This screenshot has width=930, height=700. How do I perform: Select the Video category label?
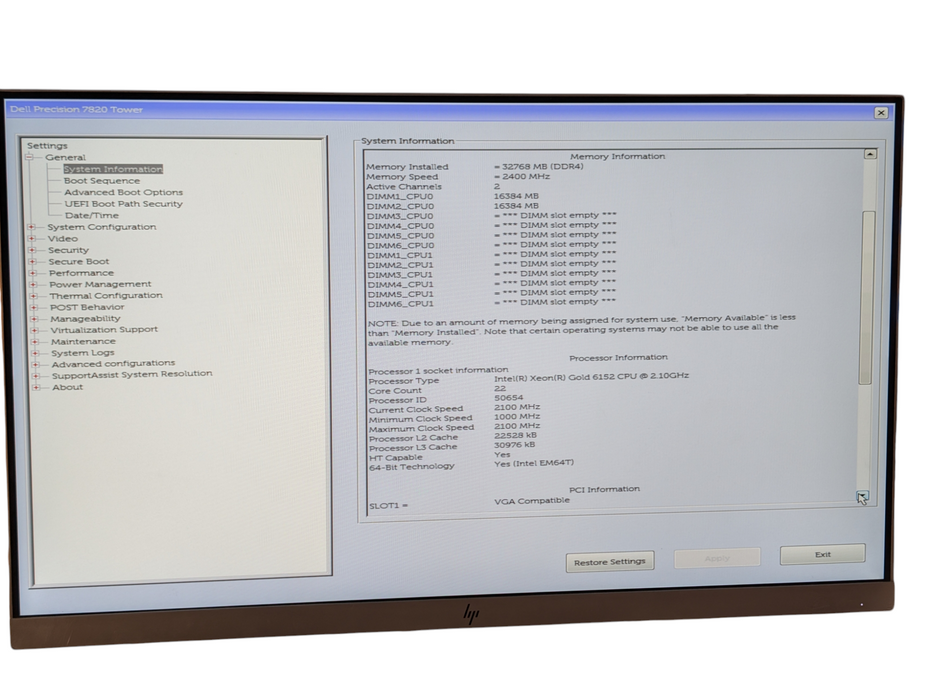63,238
